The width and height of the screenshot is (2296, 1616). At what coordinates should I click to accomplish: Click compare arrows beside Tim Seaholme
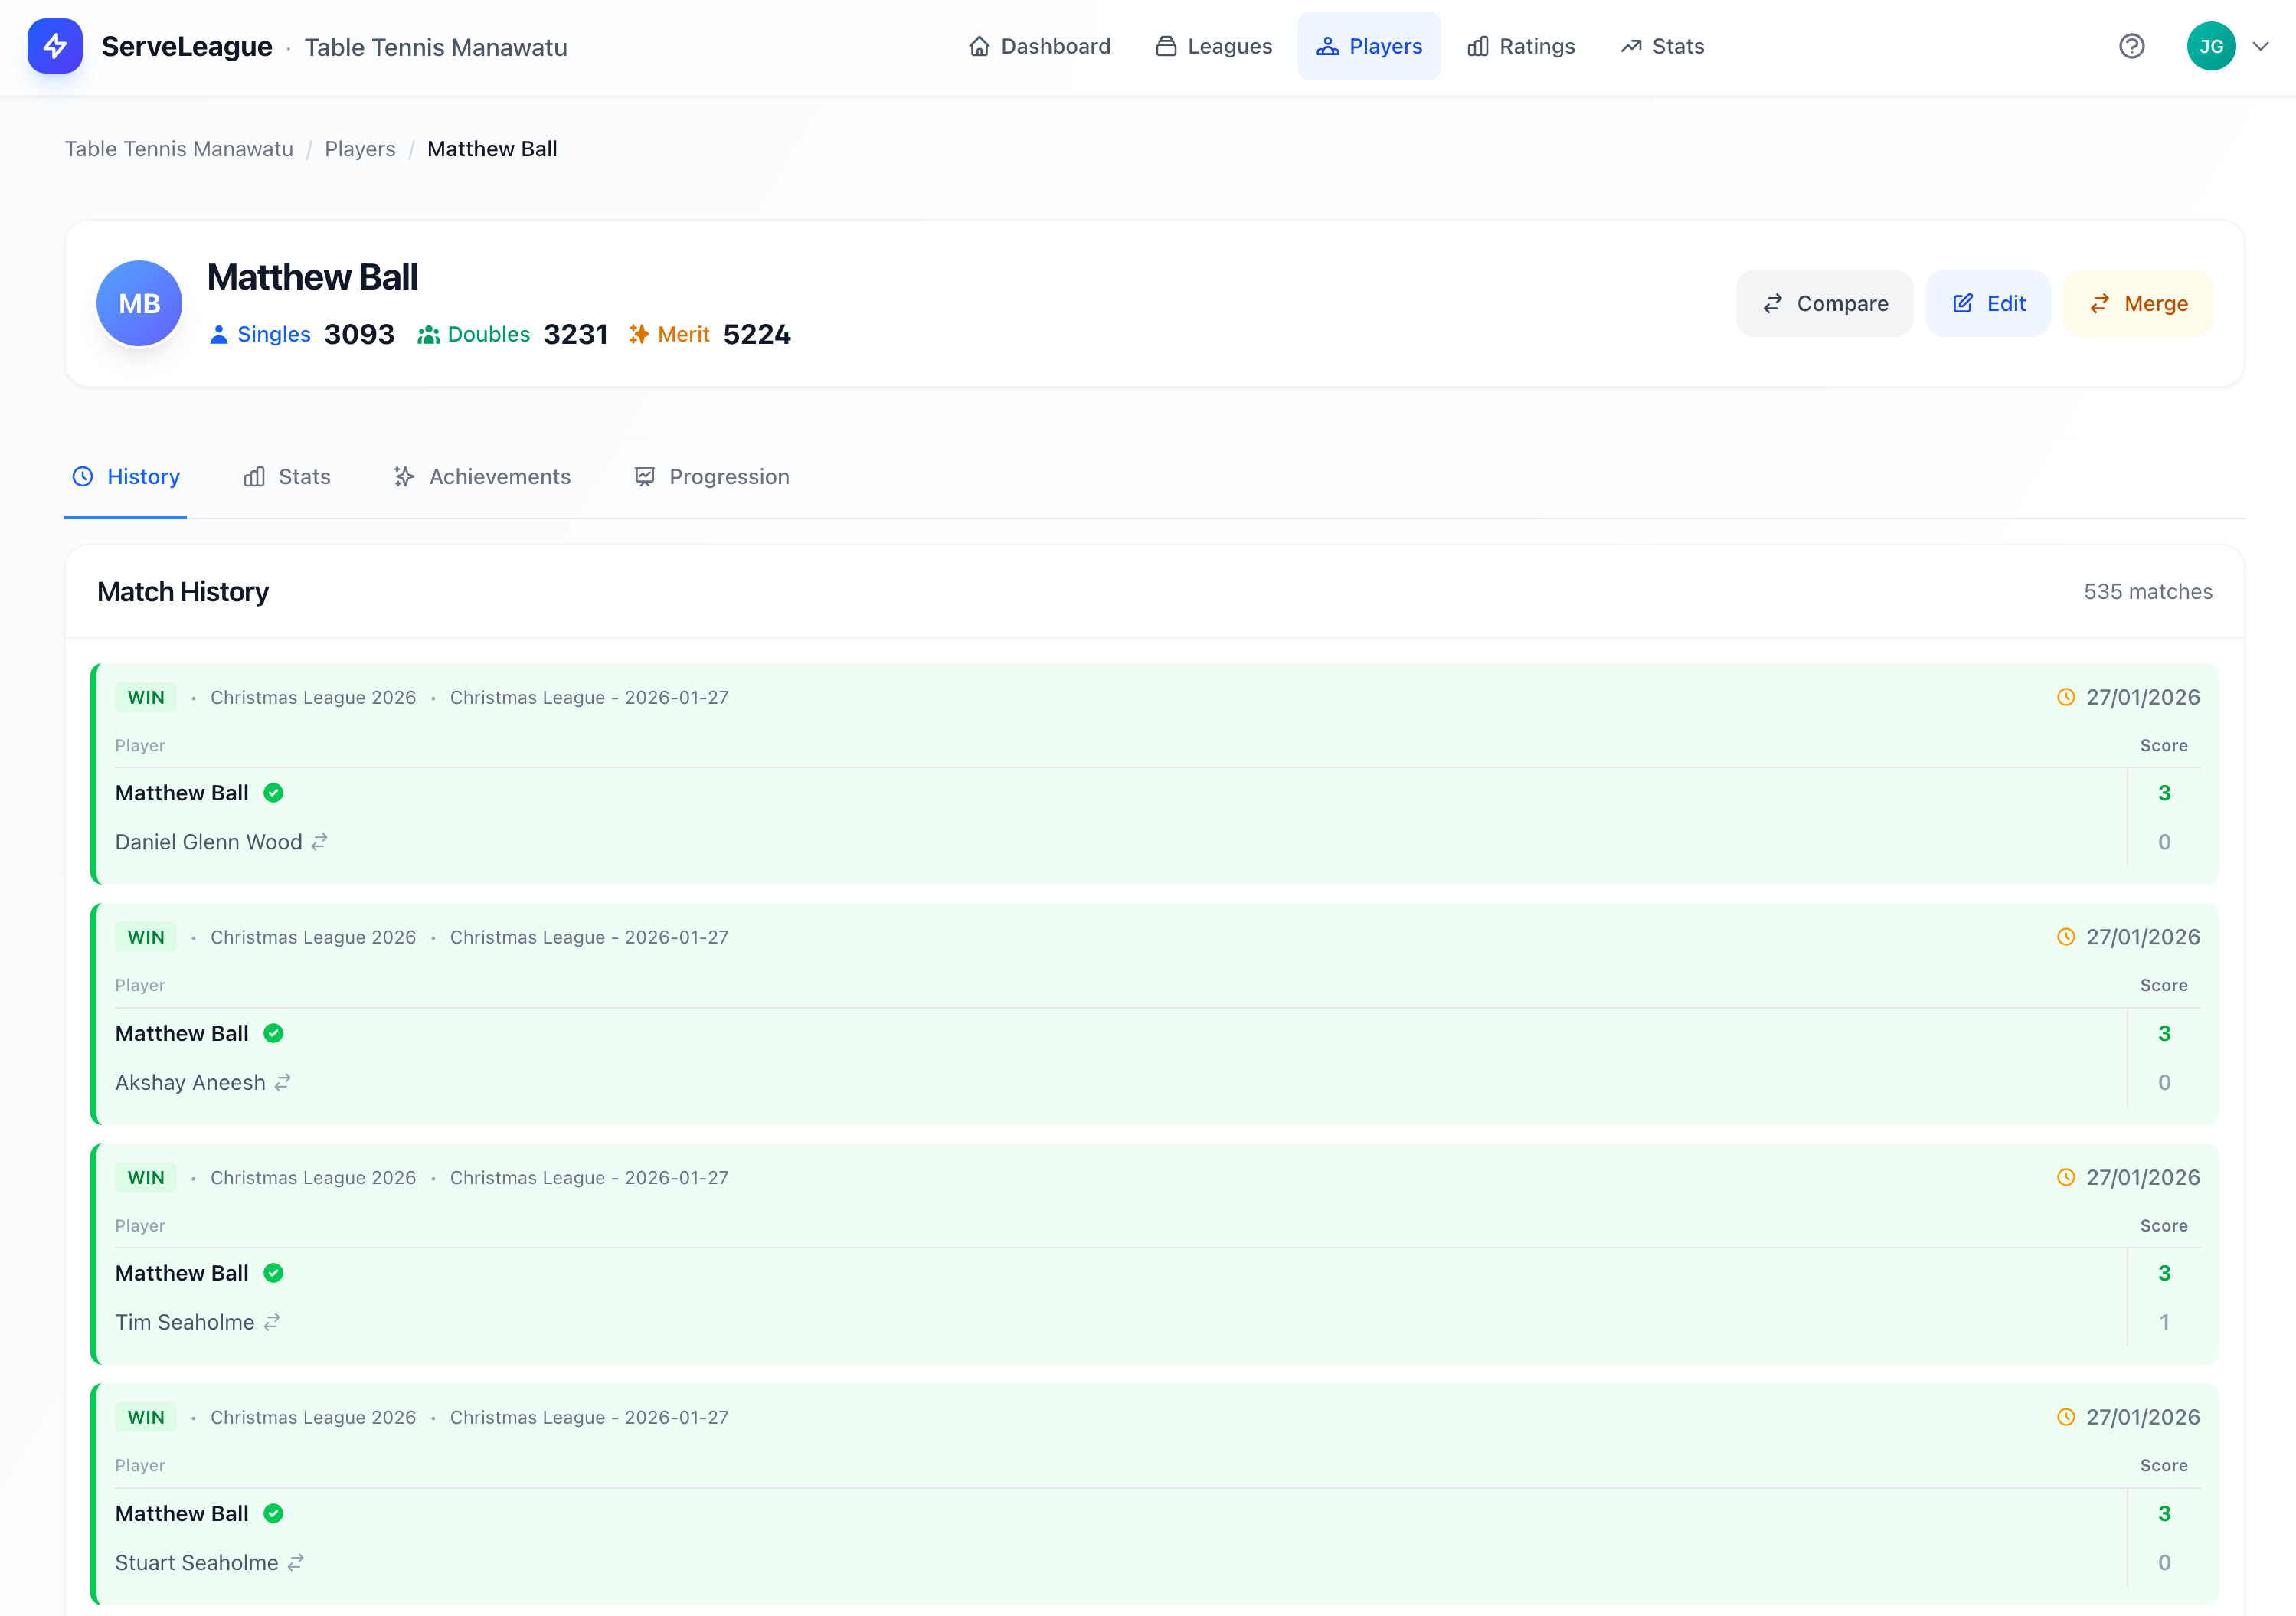272,1322
